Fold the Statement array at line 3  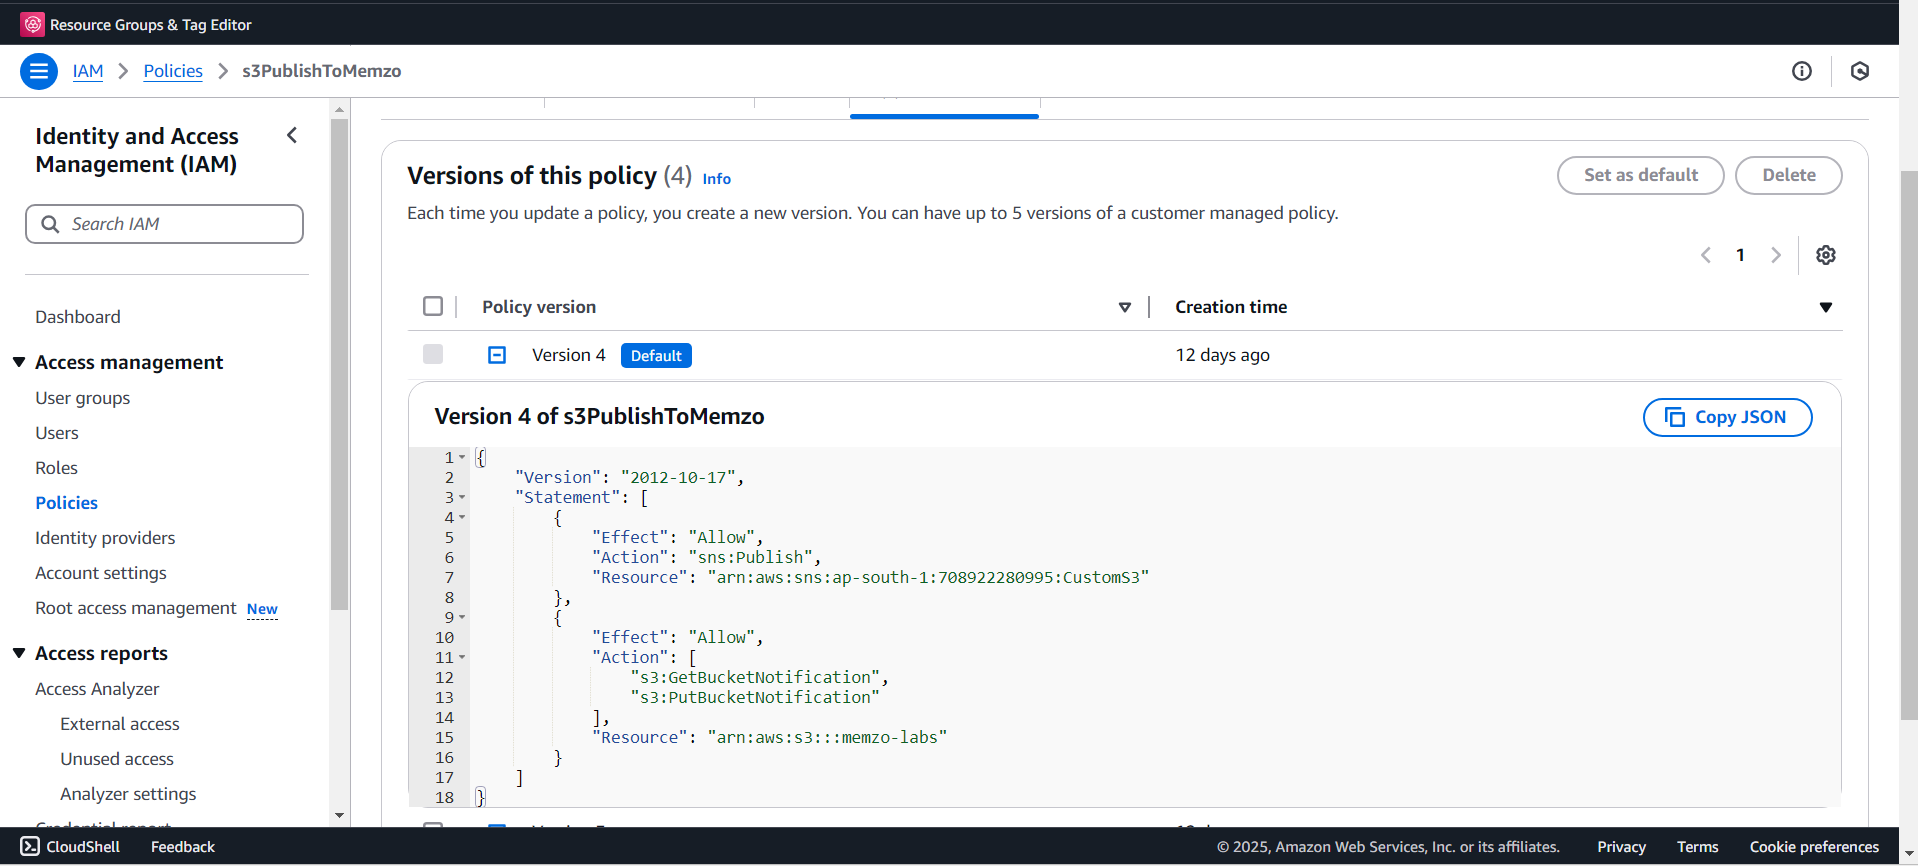click(x=462, y=498)
